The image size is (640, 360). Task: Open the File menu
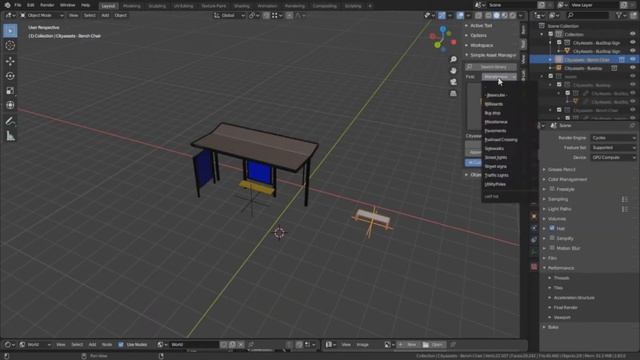tap(18, 5)
